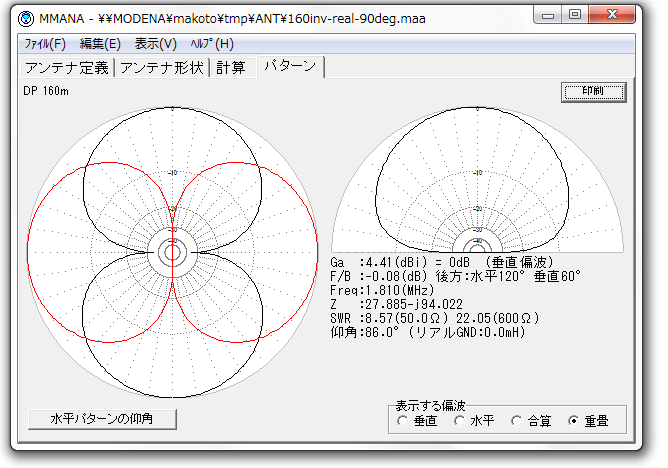Screen dimensions: 668x468
Task: Switch to the アンテナ形状 tab
Action: pos(162,68)
